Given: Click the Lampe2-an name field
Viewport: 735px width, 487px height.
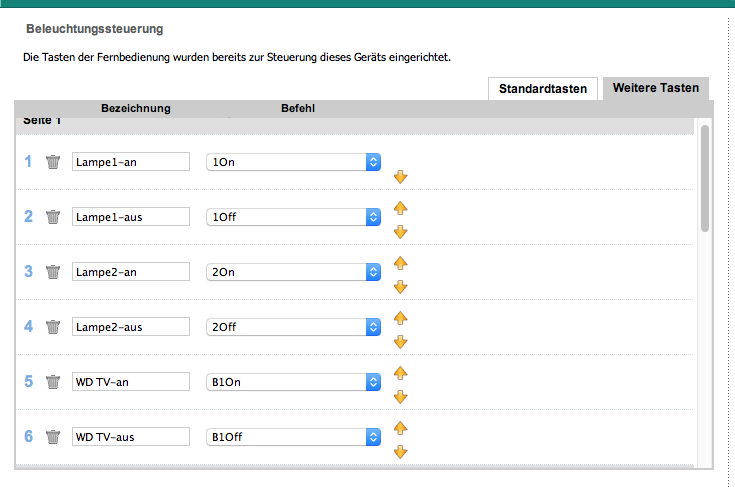Looking at the screenshot, I should point(131,272).
